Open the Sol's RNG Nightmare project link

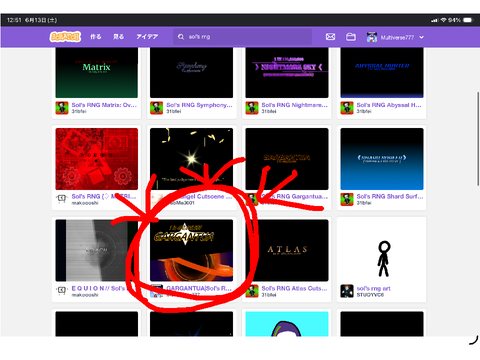click(x=295, y=105)
